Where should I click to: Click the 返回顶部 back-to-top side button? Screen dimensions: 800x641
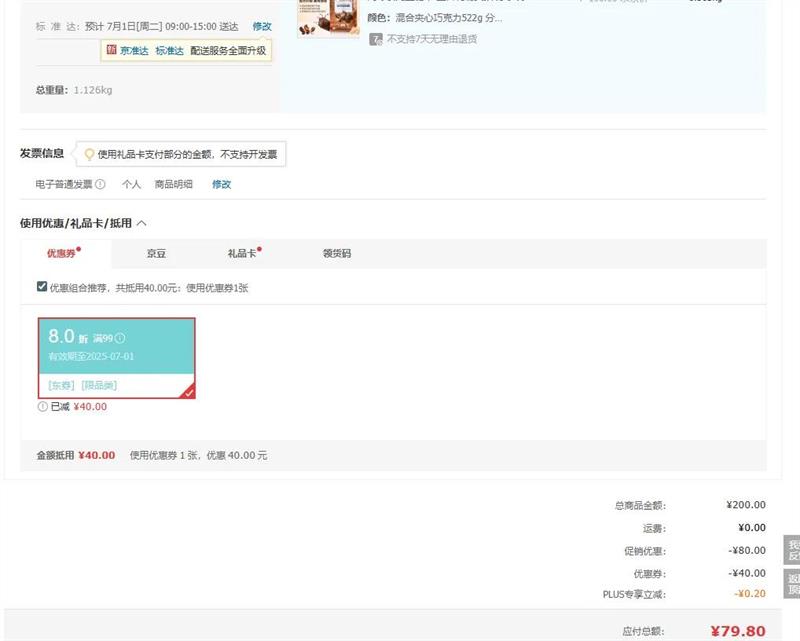pyautogui.click(x=792, y=584)
